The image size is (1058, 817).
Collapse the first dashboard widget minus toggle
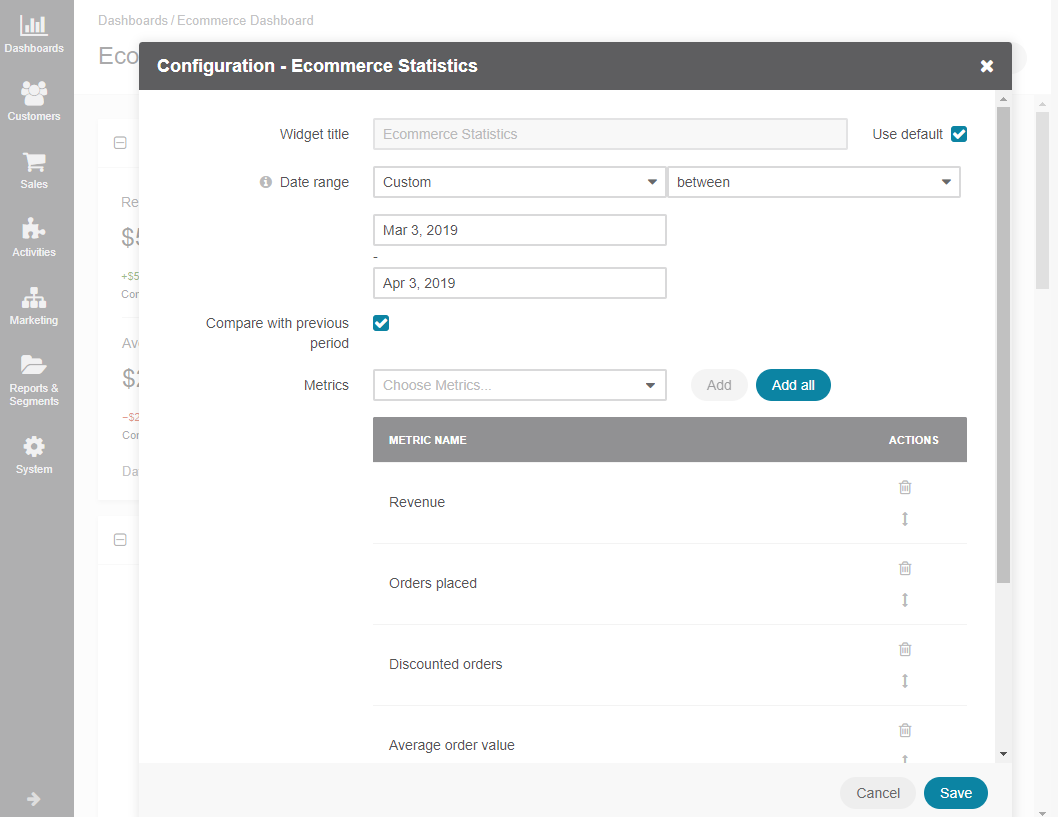click(120, 143)
